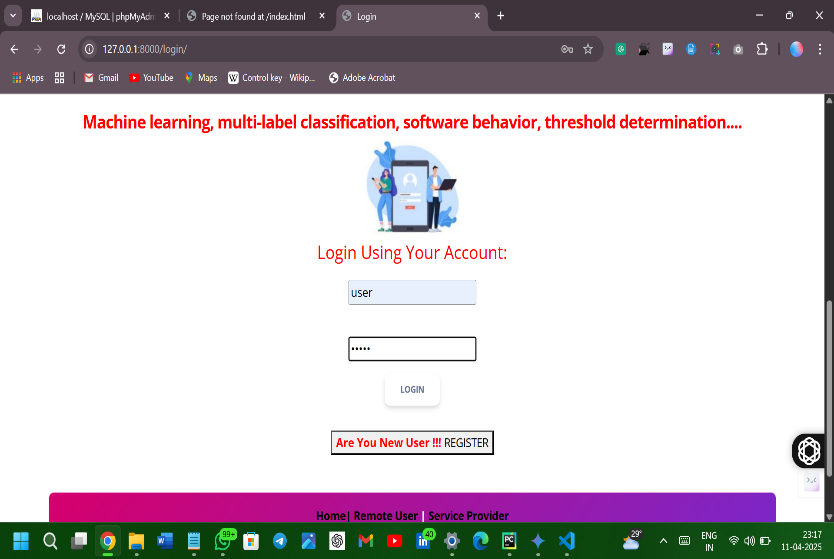Viewport: 834px width, 559px height.
Task: Open the ENG IN language switcher
Action: tap(709, 541)
